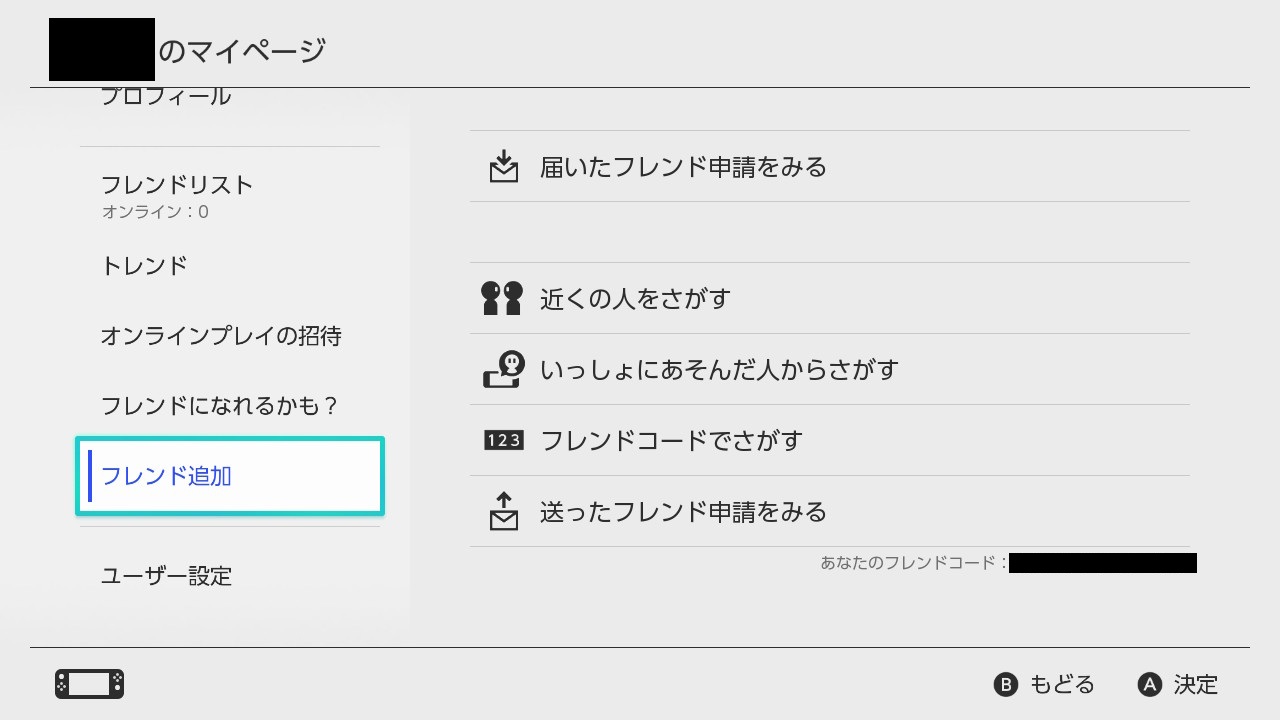Click the B button icon
Viewport: 1280px width, 720px height.
tap(1005, 684)
